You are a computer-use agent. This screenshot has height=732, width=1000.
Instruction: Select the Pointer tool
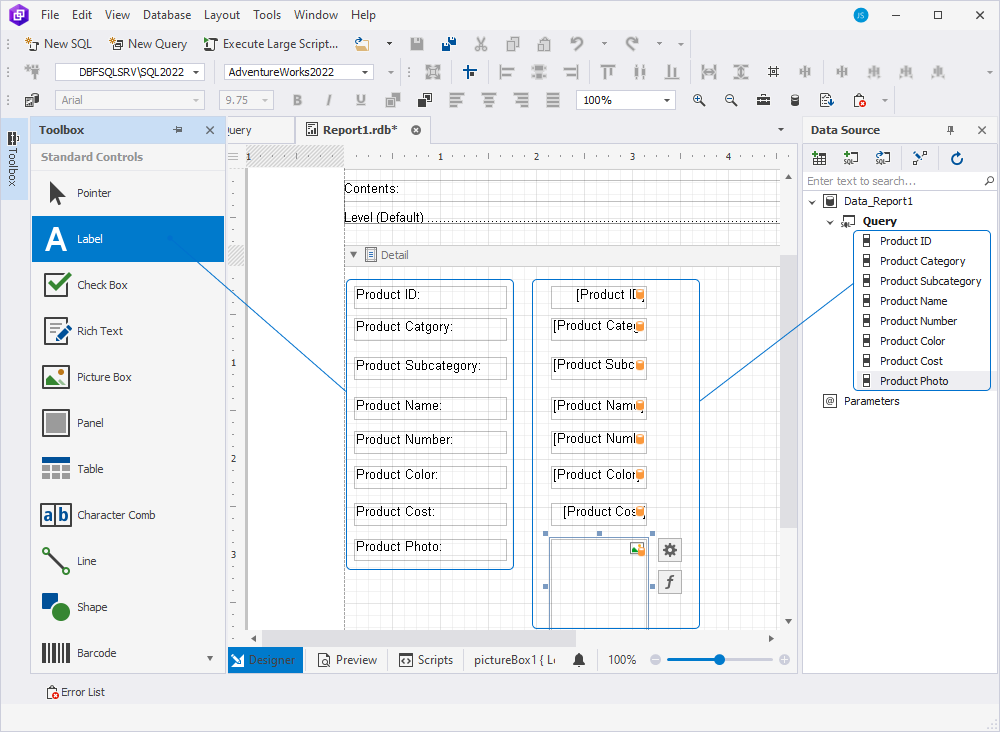tap(128, 193)
